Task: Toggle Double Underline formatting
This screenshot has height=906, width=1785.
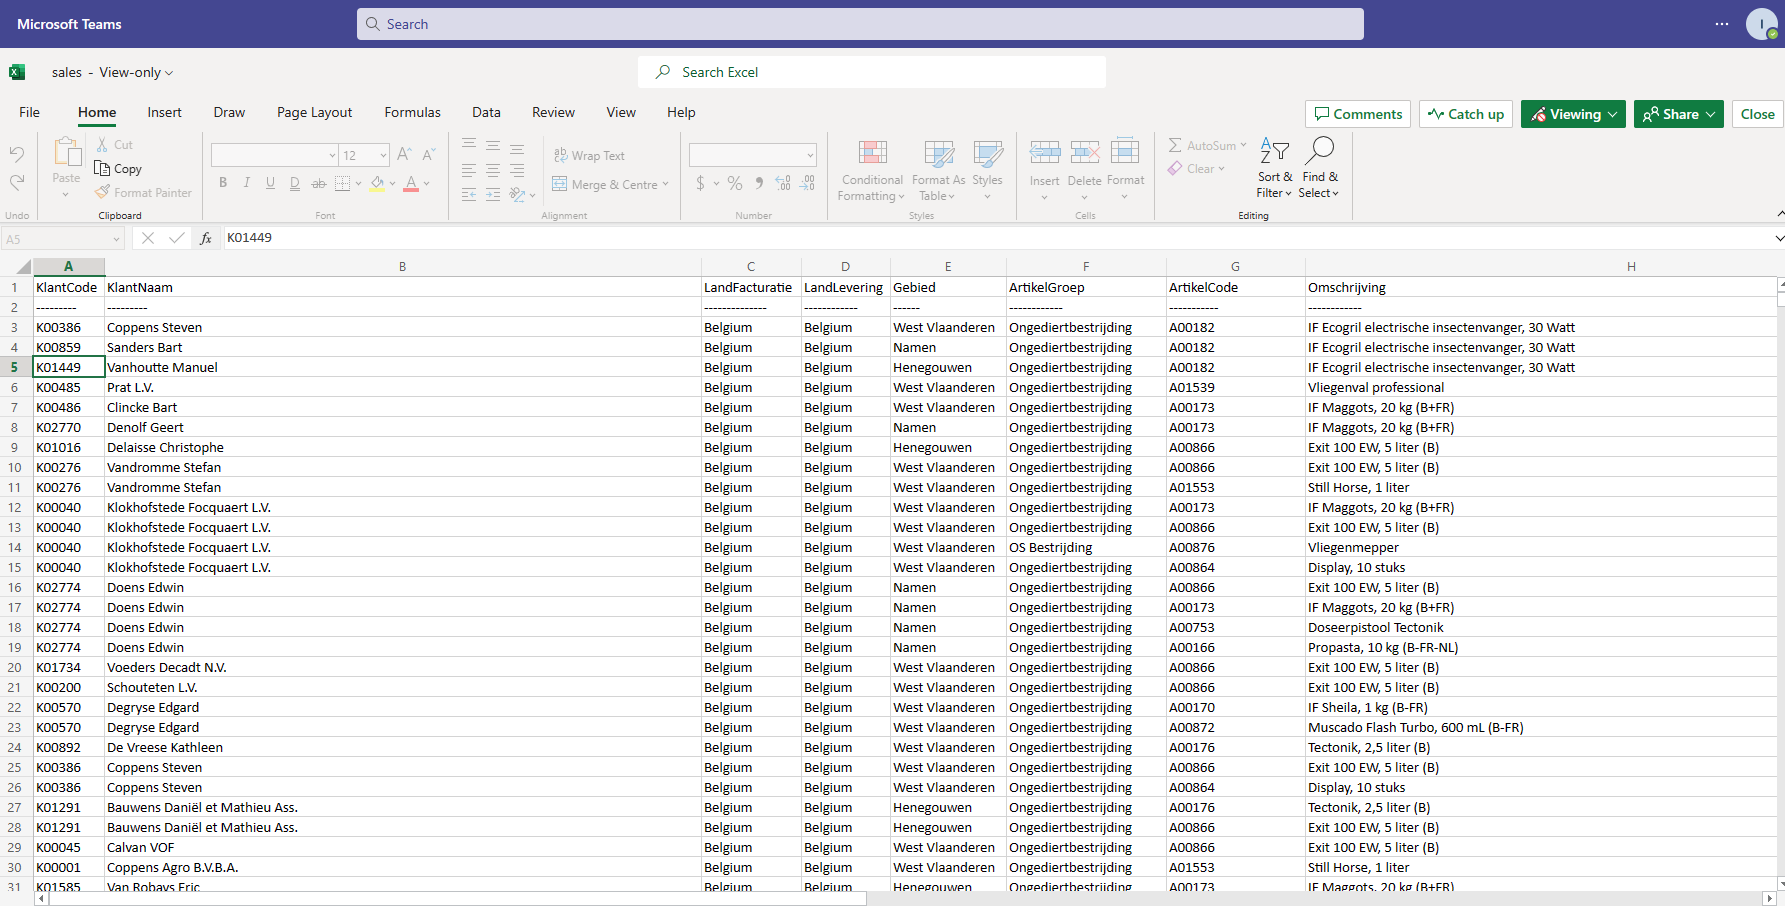Action: tap(294, 183)
